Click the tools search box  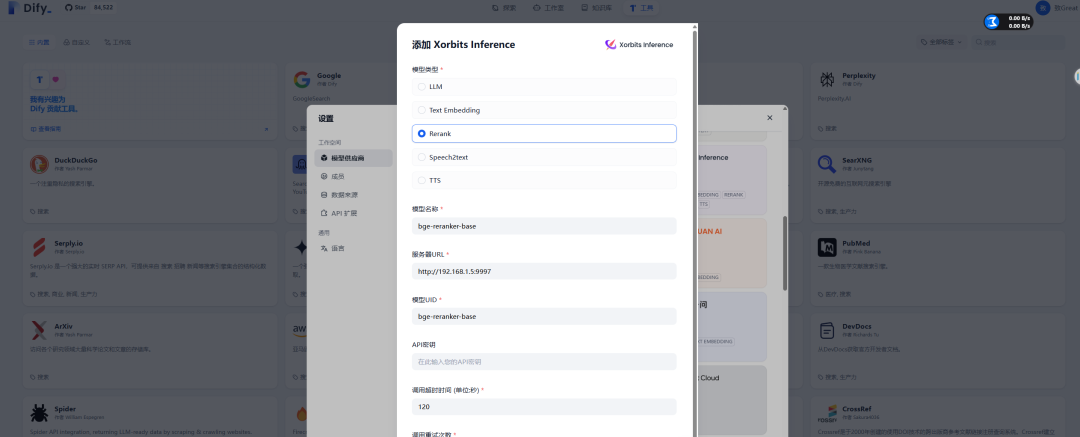(x=1018, y=42)
